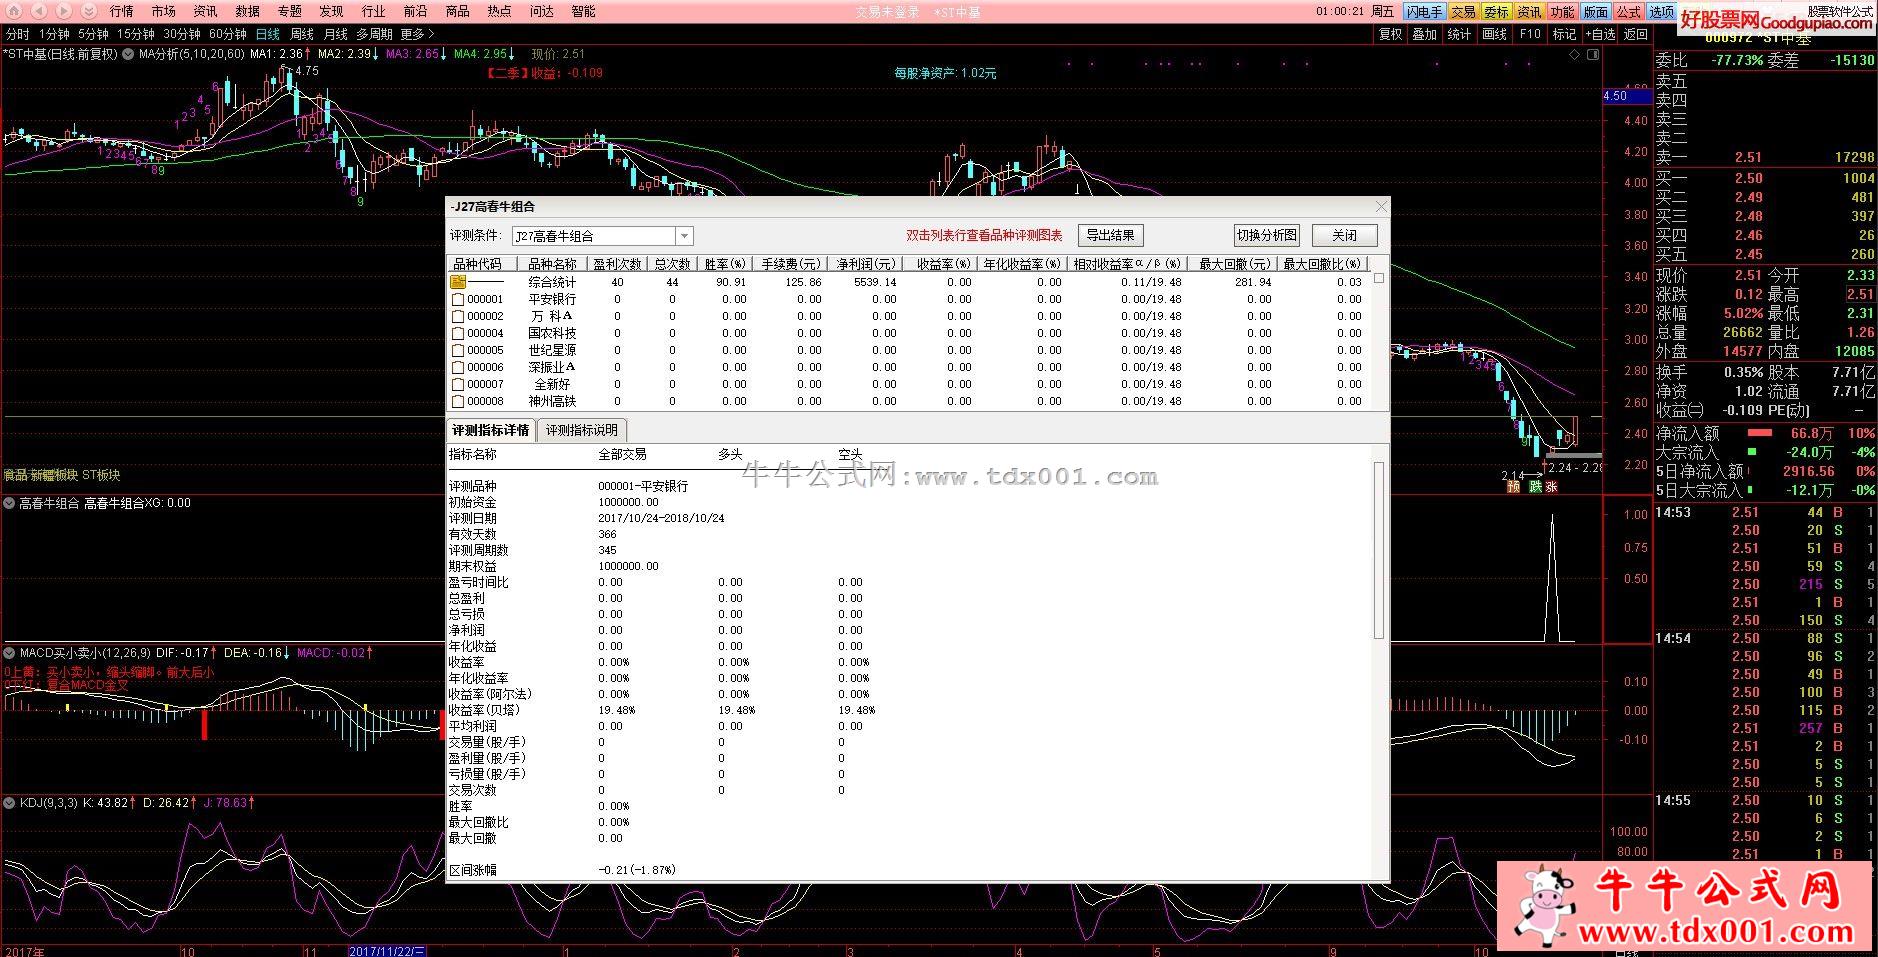Expand the main chart MA分析 indicator dropdown
This screenshot has width=1878, height=957.
128,54
